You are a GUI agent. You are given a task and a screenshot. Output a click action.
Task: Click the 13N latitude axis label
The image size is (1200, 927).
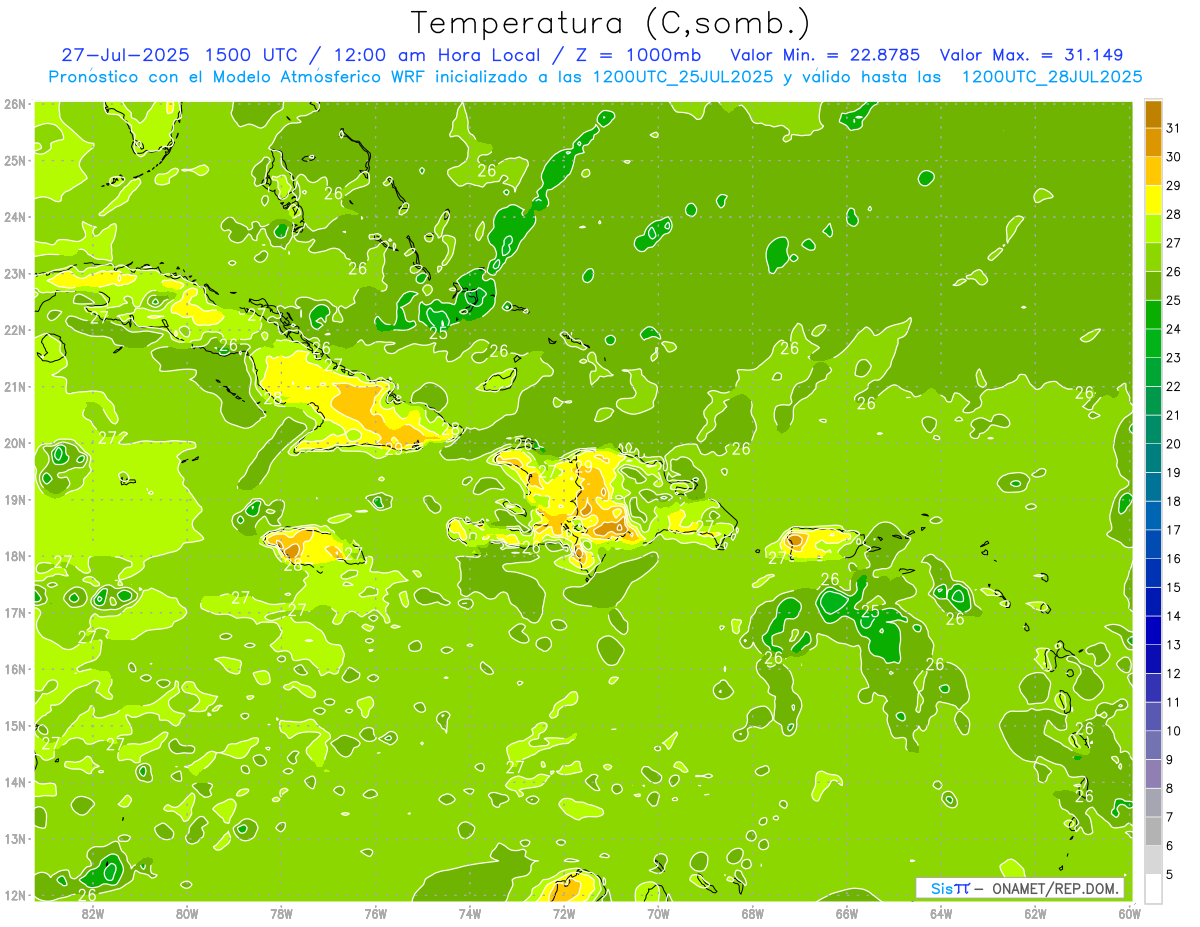pos(15,839)
